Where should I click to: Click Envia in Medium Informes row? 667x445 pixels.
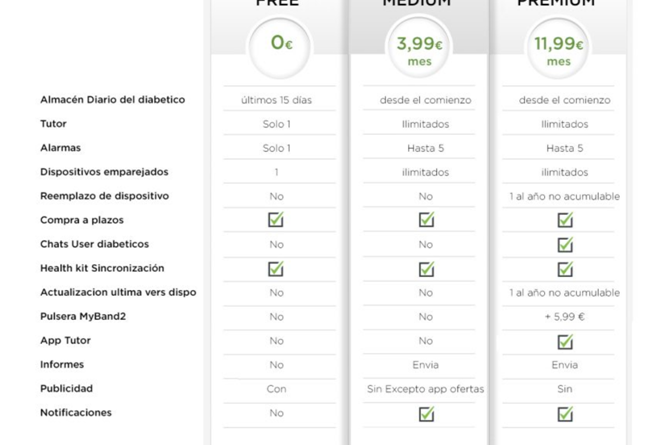[x=425, y=365]
